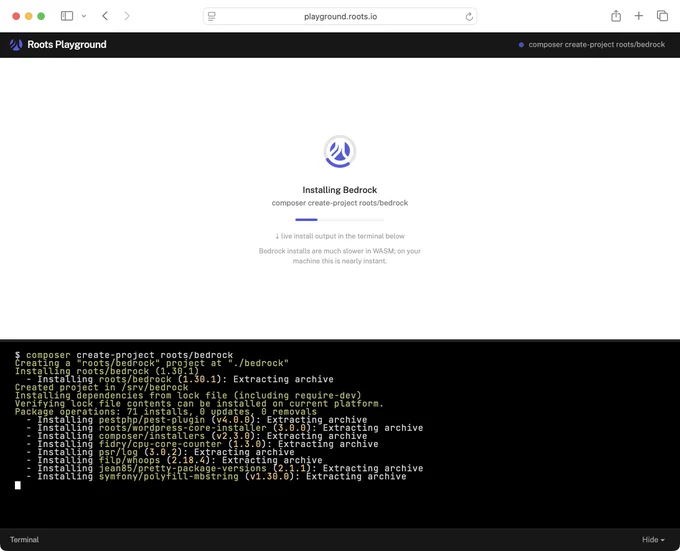Click the Roots logo icon in the header

point(16,45)
